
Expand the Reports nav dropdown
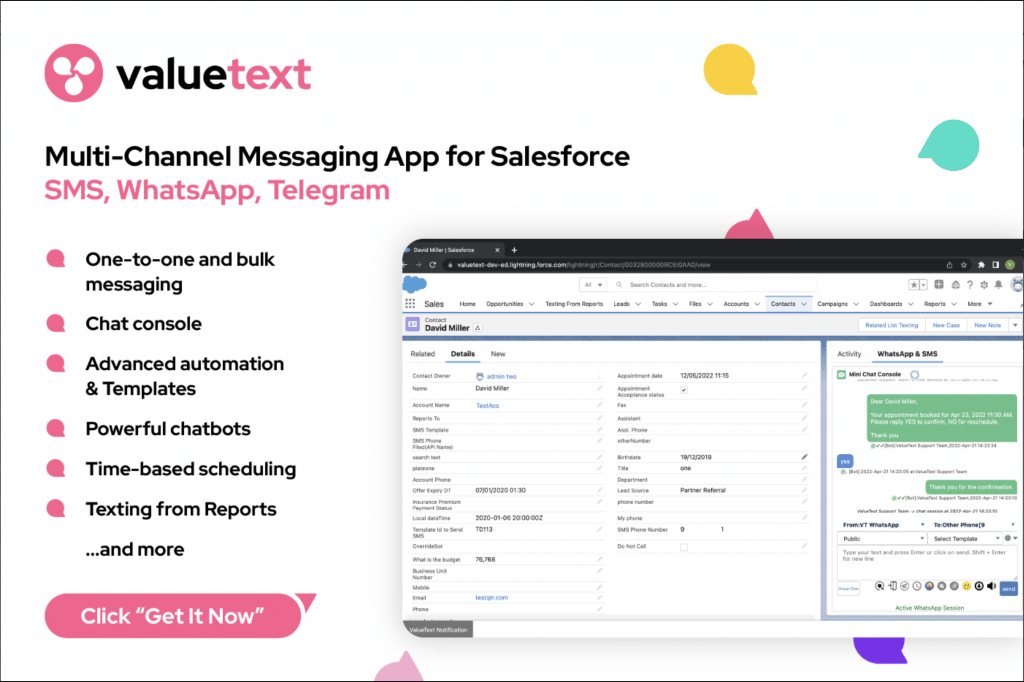pyautogui.click(x=953, y=304)
